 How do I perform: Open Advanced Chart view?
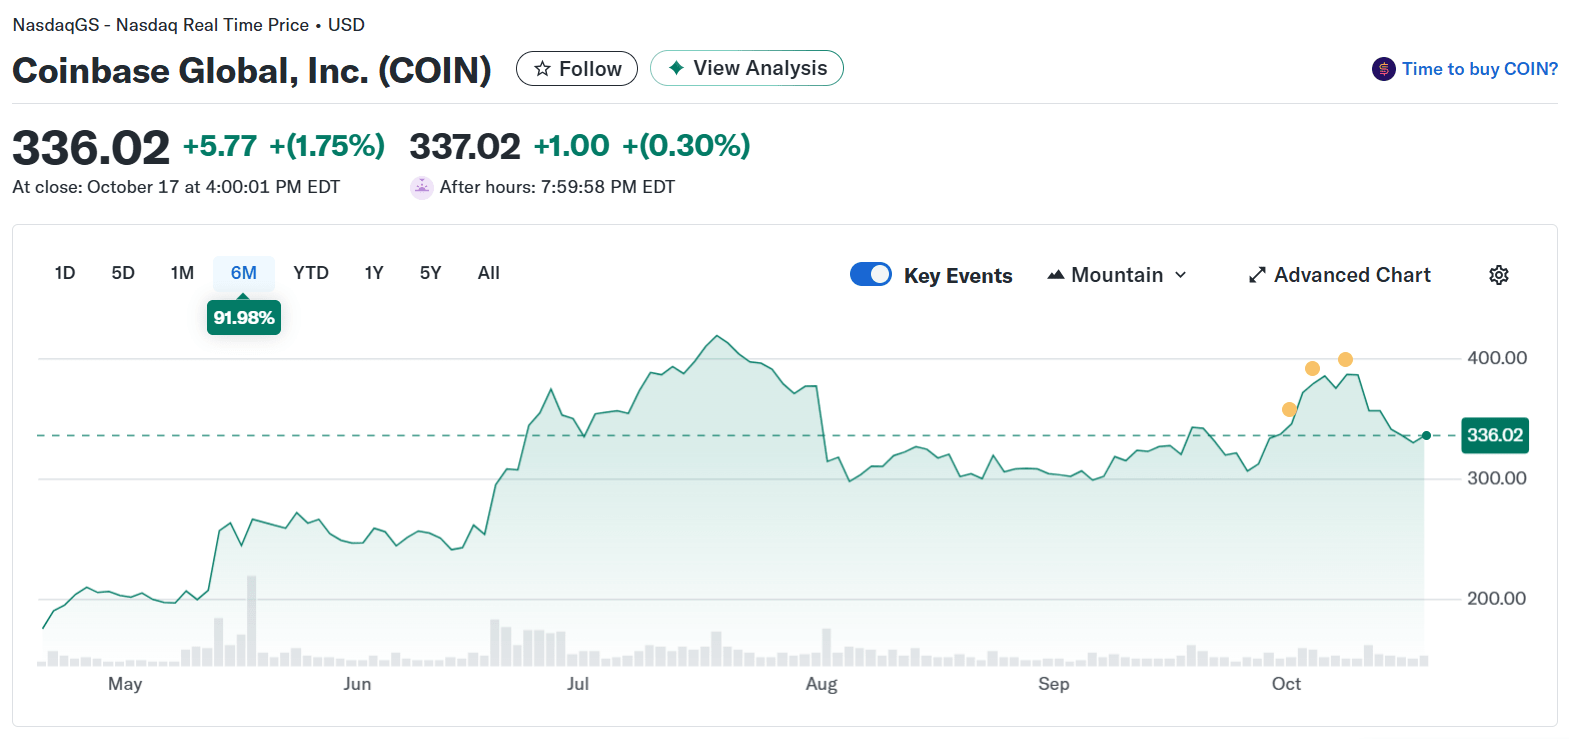1351,275
